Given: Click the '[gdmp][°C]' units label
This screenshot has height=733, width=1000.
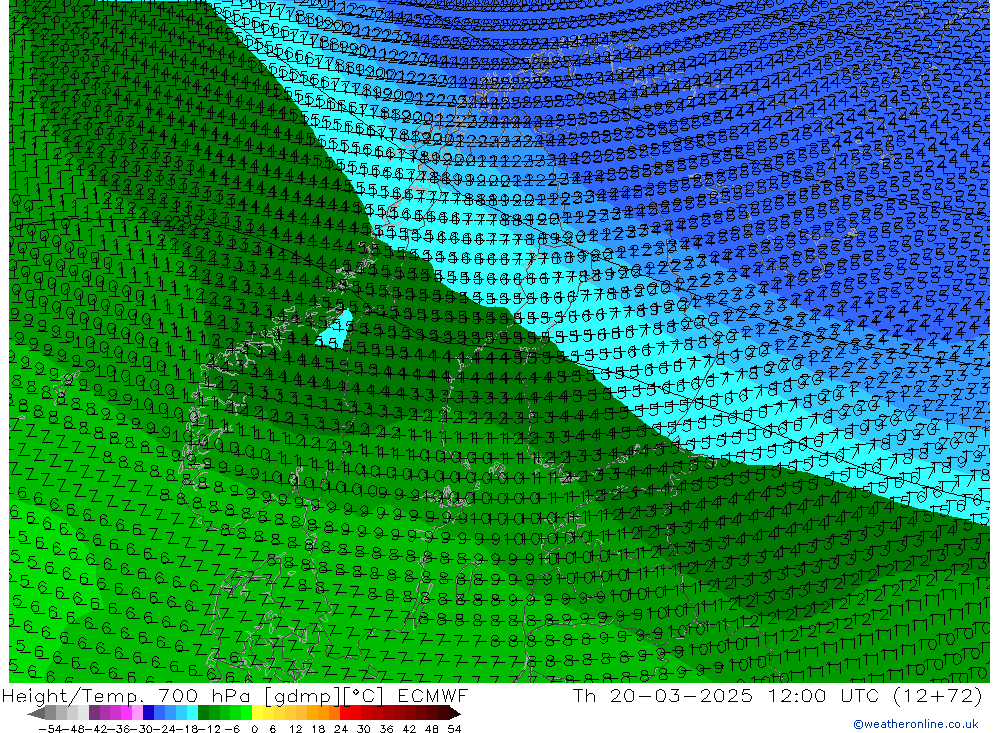Looking at the screenshot, I should coord(326,696).
